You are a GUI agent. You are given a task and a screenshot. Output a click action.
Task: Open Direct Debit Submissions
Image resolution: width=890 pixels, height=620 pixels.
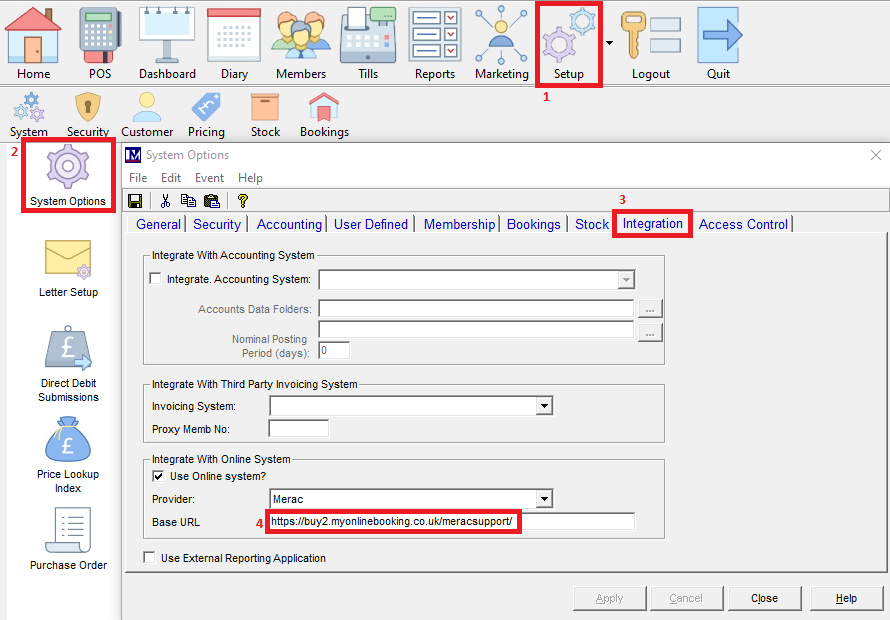tap(68, 364)
